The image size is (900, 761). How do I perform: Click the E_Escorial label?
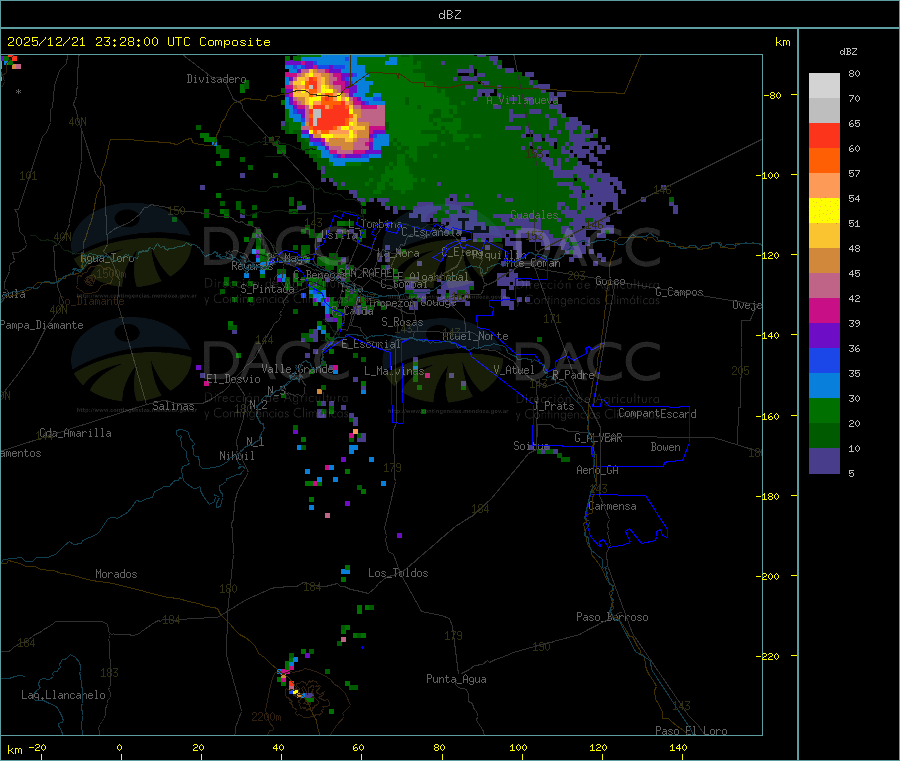(370, 344)
